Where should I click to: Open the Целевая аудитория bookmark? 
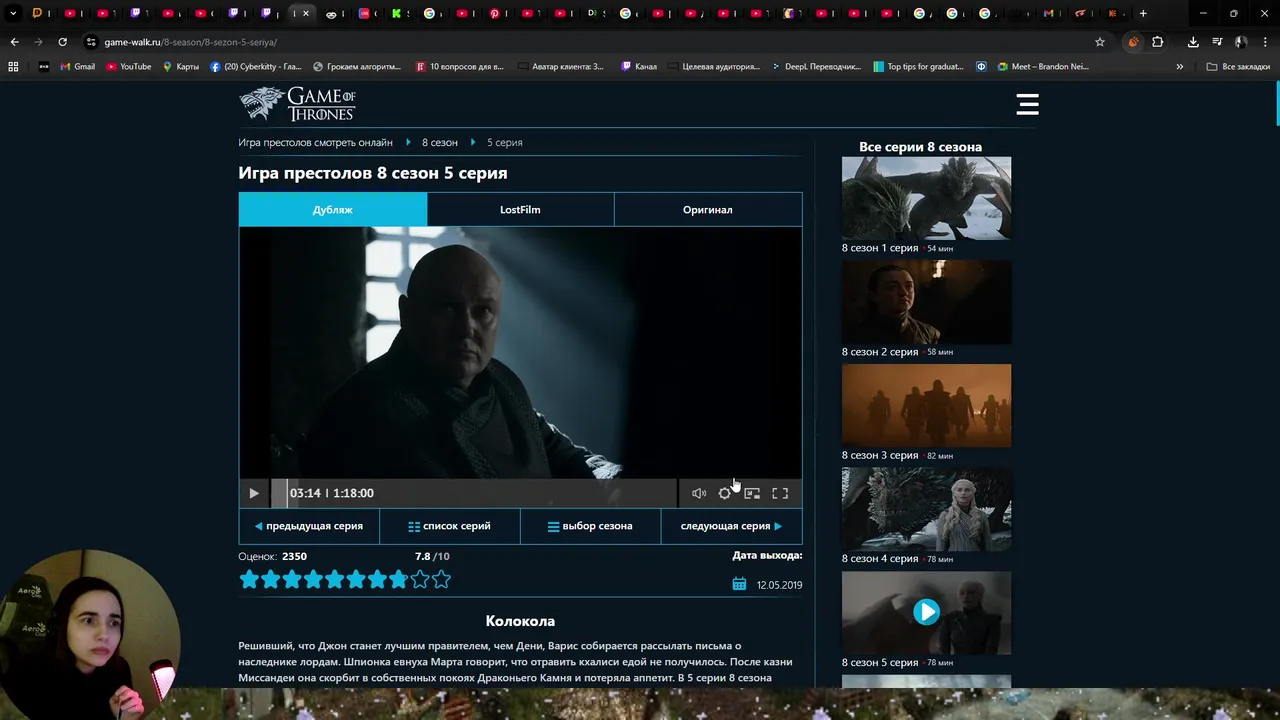point(713,67)
